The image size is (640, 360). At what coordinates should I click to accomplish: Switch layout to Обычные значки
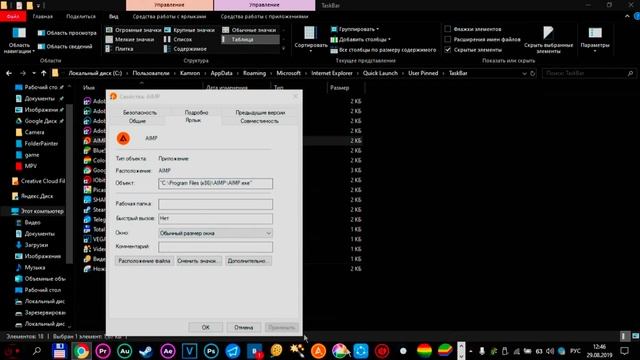(249, 30)
